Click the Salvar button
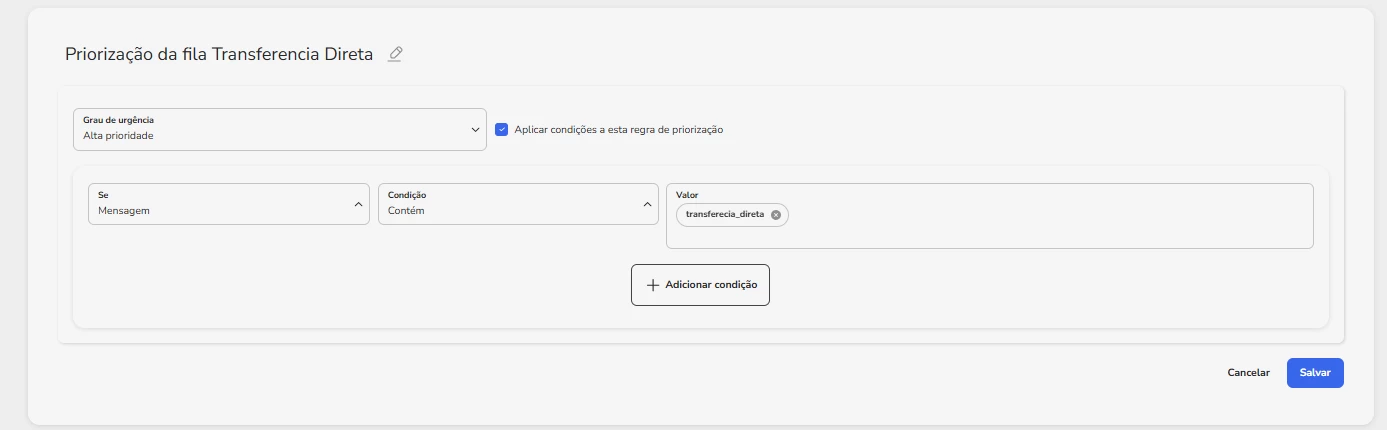The image size is (1387, 430). coord(1315,372)
